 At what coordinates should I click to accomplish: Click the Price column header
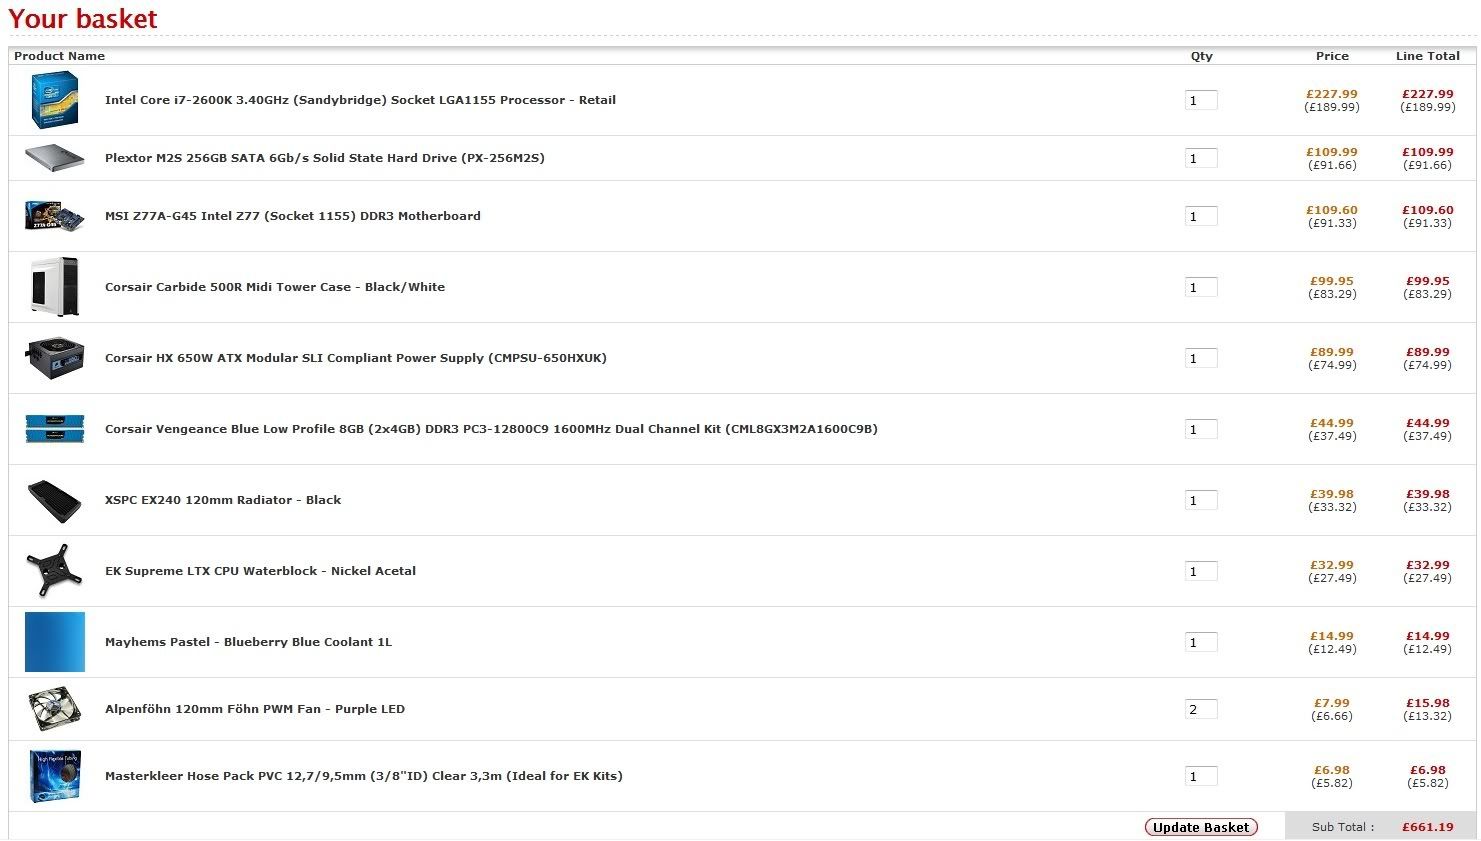1332,56
